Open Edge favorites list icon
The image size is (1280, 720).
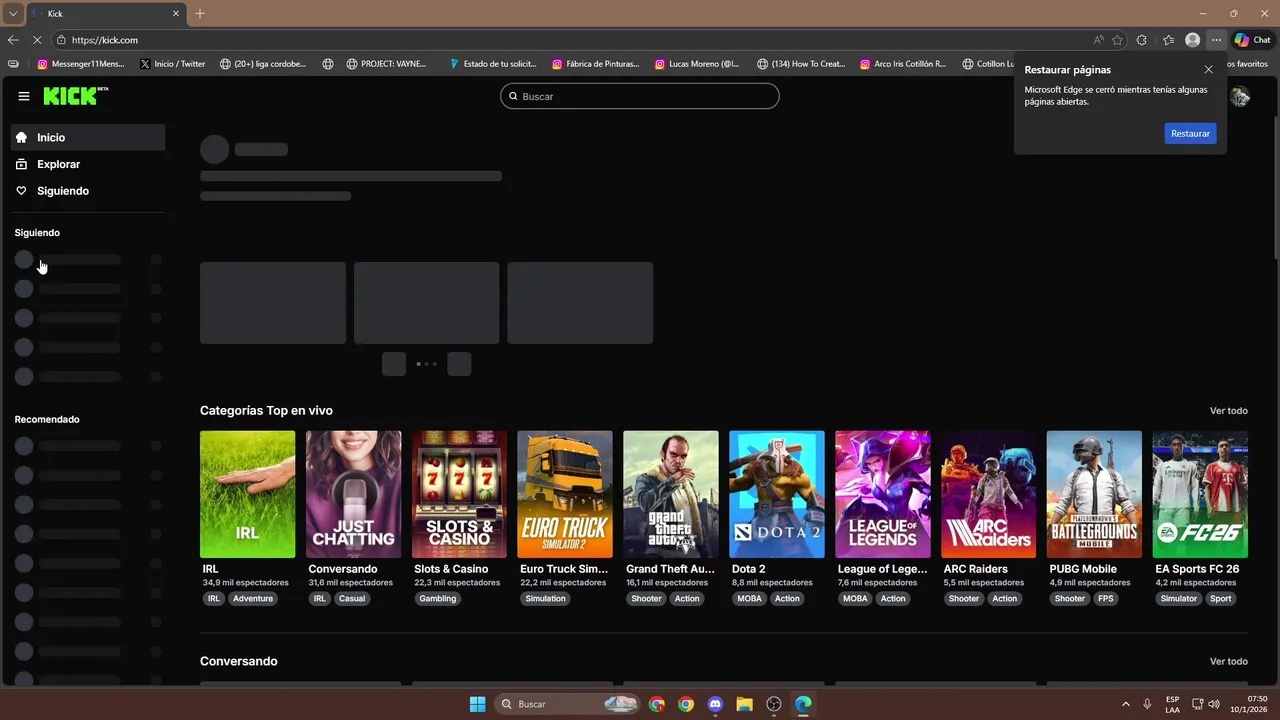(x=1168, y=40)
